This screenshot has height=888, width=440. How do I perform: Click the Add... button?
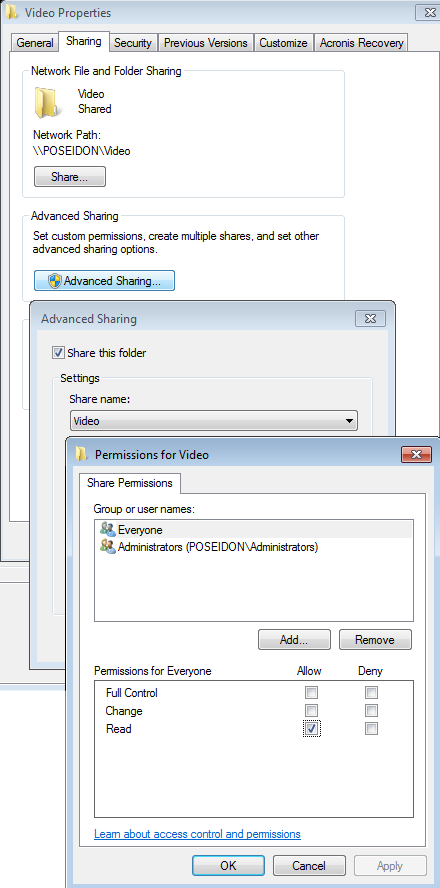pyautogui.click(x=294, y=640)
